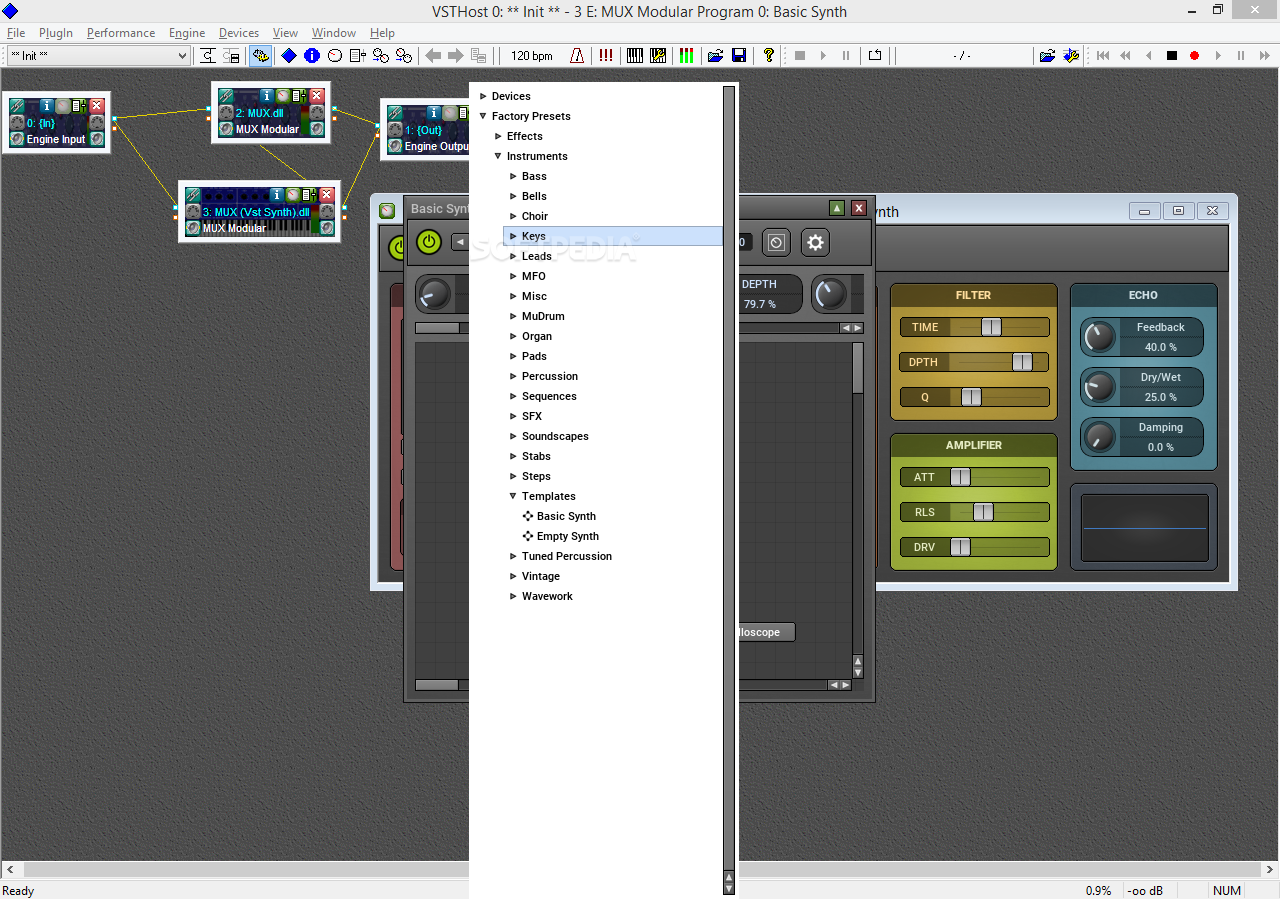This screenshot has width=1280, height=899.
Task: Click the info icon on the 2: MUX.dll module
Action: [266, 95]
